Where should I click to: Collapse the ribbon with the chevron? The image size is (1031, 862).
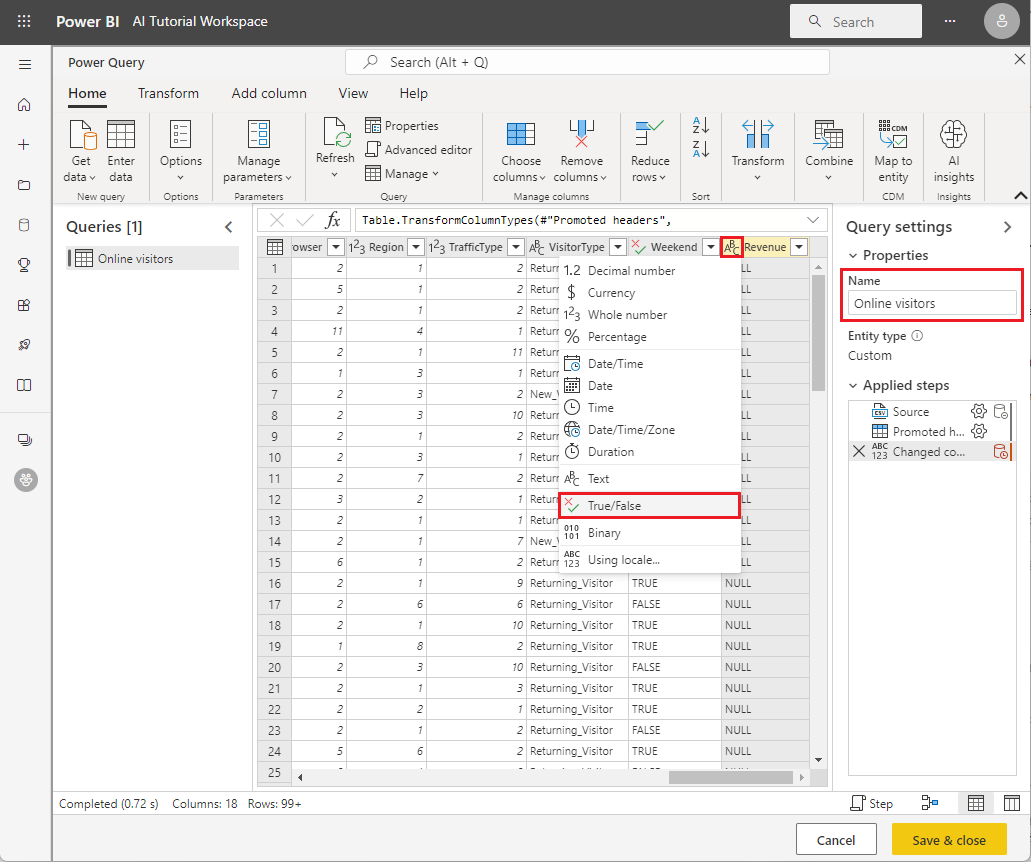(1020, 195)
